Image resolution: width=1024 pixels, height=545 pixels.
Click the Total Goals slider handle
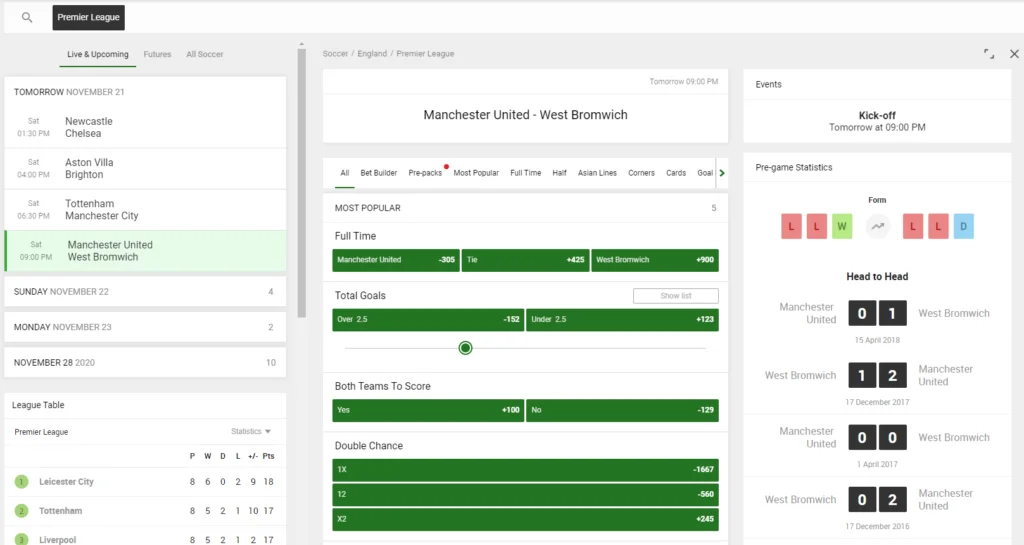tap(465, 348)
